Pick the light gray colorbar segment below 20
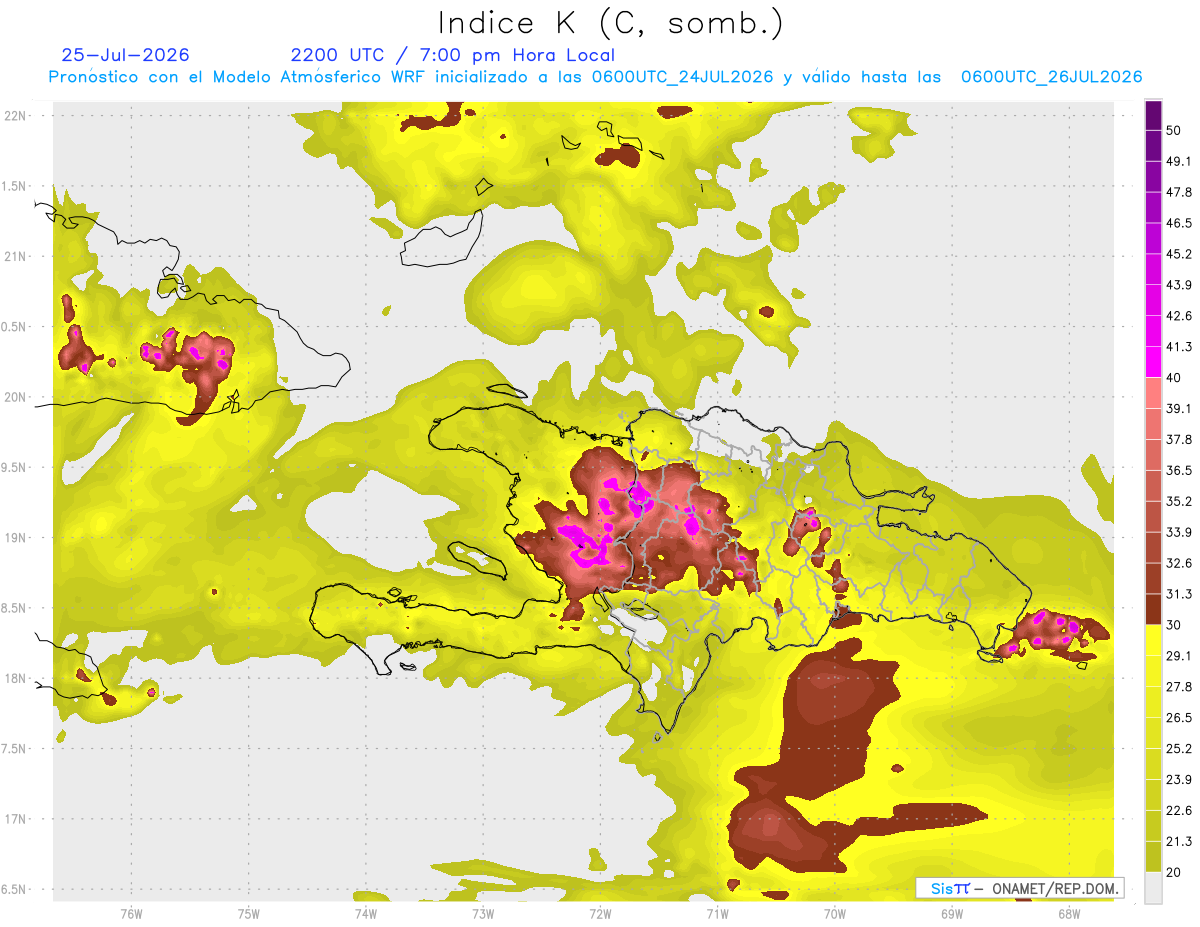1200x927 pixels. tap(1153, 888)
